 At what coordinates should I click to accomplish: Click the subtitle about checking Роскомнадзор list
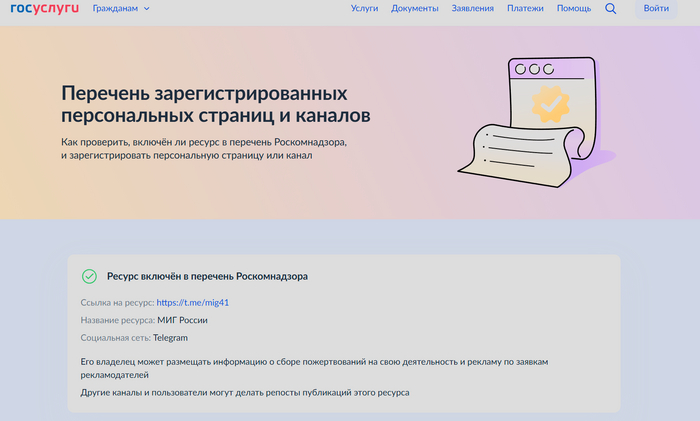[x=203, y=149]
